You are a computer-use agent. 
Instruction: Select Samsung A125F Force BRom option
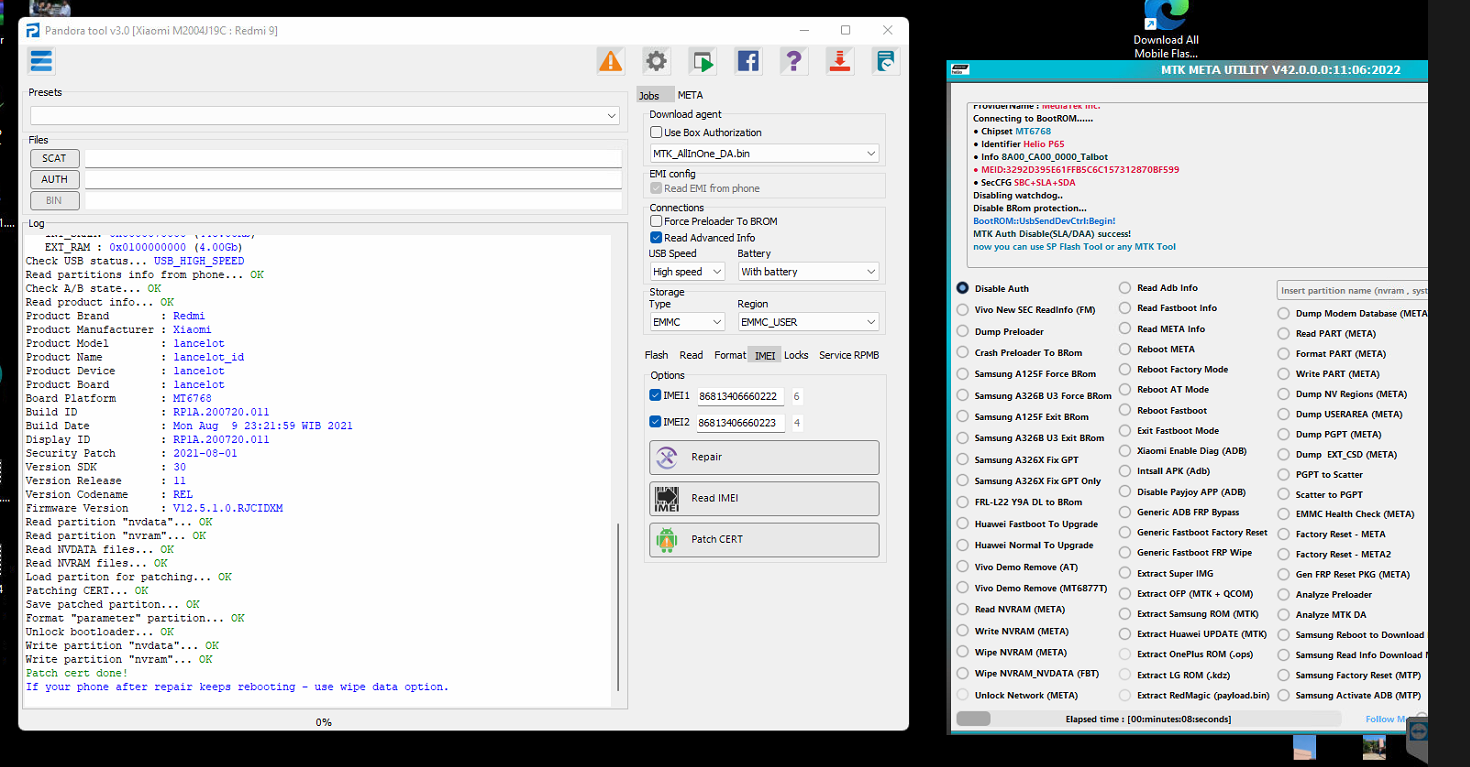coord(963,374)
